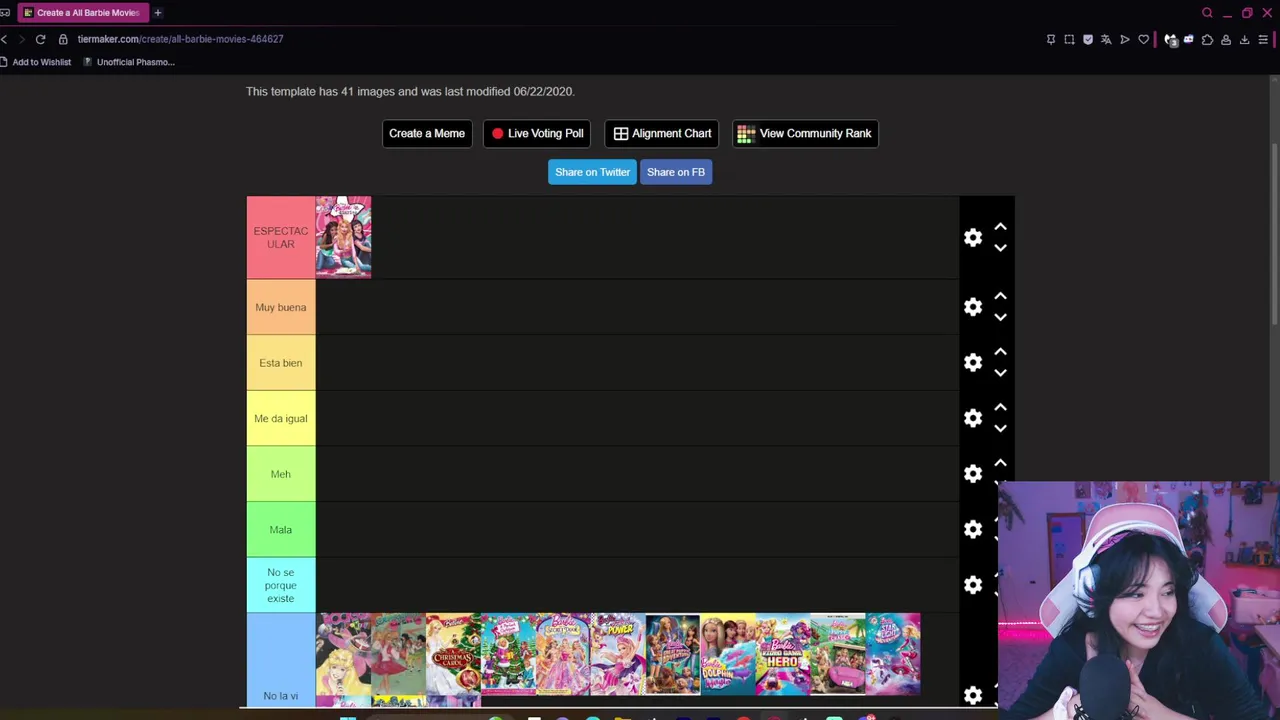Open settings gear for No la vi tier
The image size is (1280, 720).
click(x=973, y=695)
